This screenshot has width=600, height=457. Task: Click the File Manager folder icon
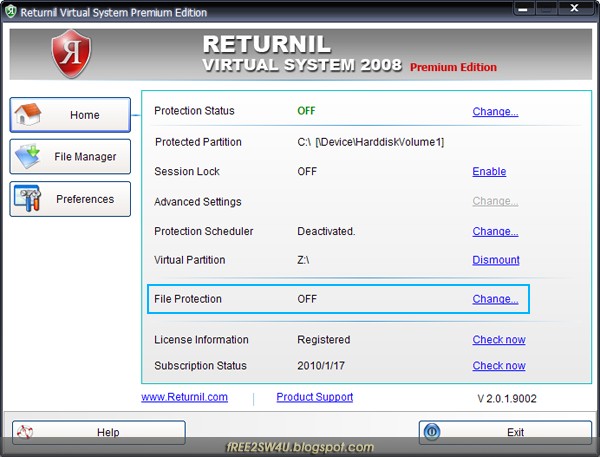[x=28, y=156]
